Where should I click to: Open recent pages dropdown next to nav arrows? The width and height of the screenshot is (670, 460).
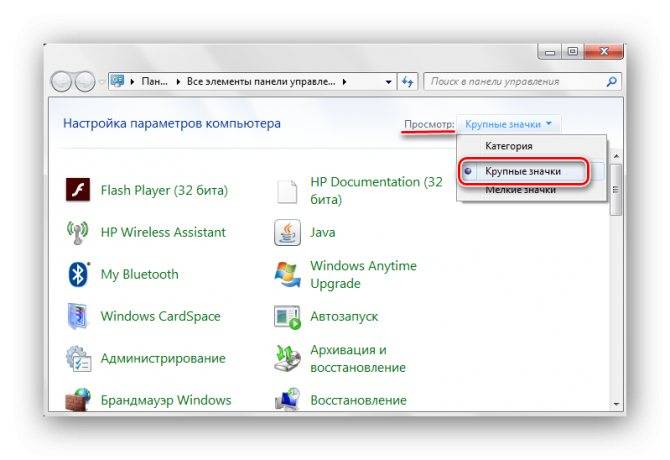click(x=101, y=81)
